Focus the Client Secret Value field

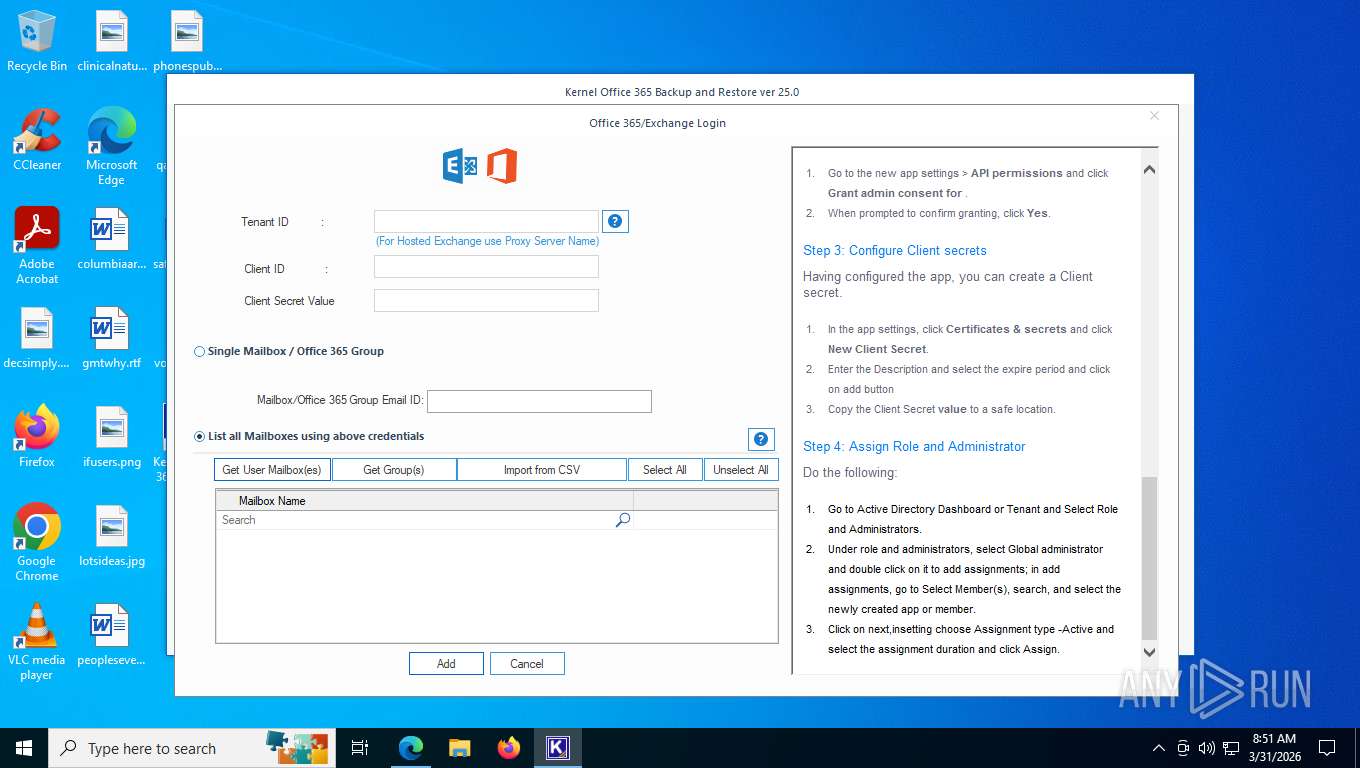pyautogui.click(x=486, y=300)
